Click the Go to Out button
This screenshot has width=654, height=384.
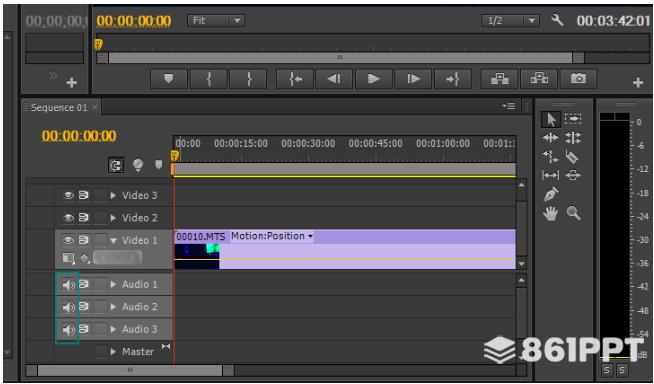[453, 78]
